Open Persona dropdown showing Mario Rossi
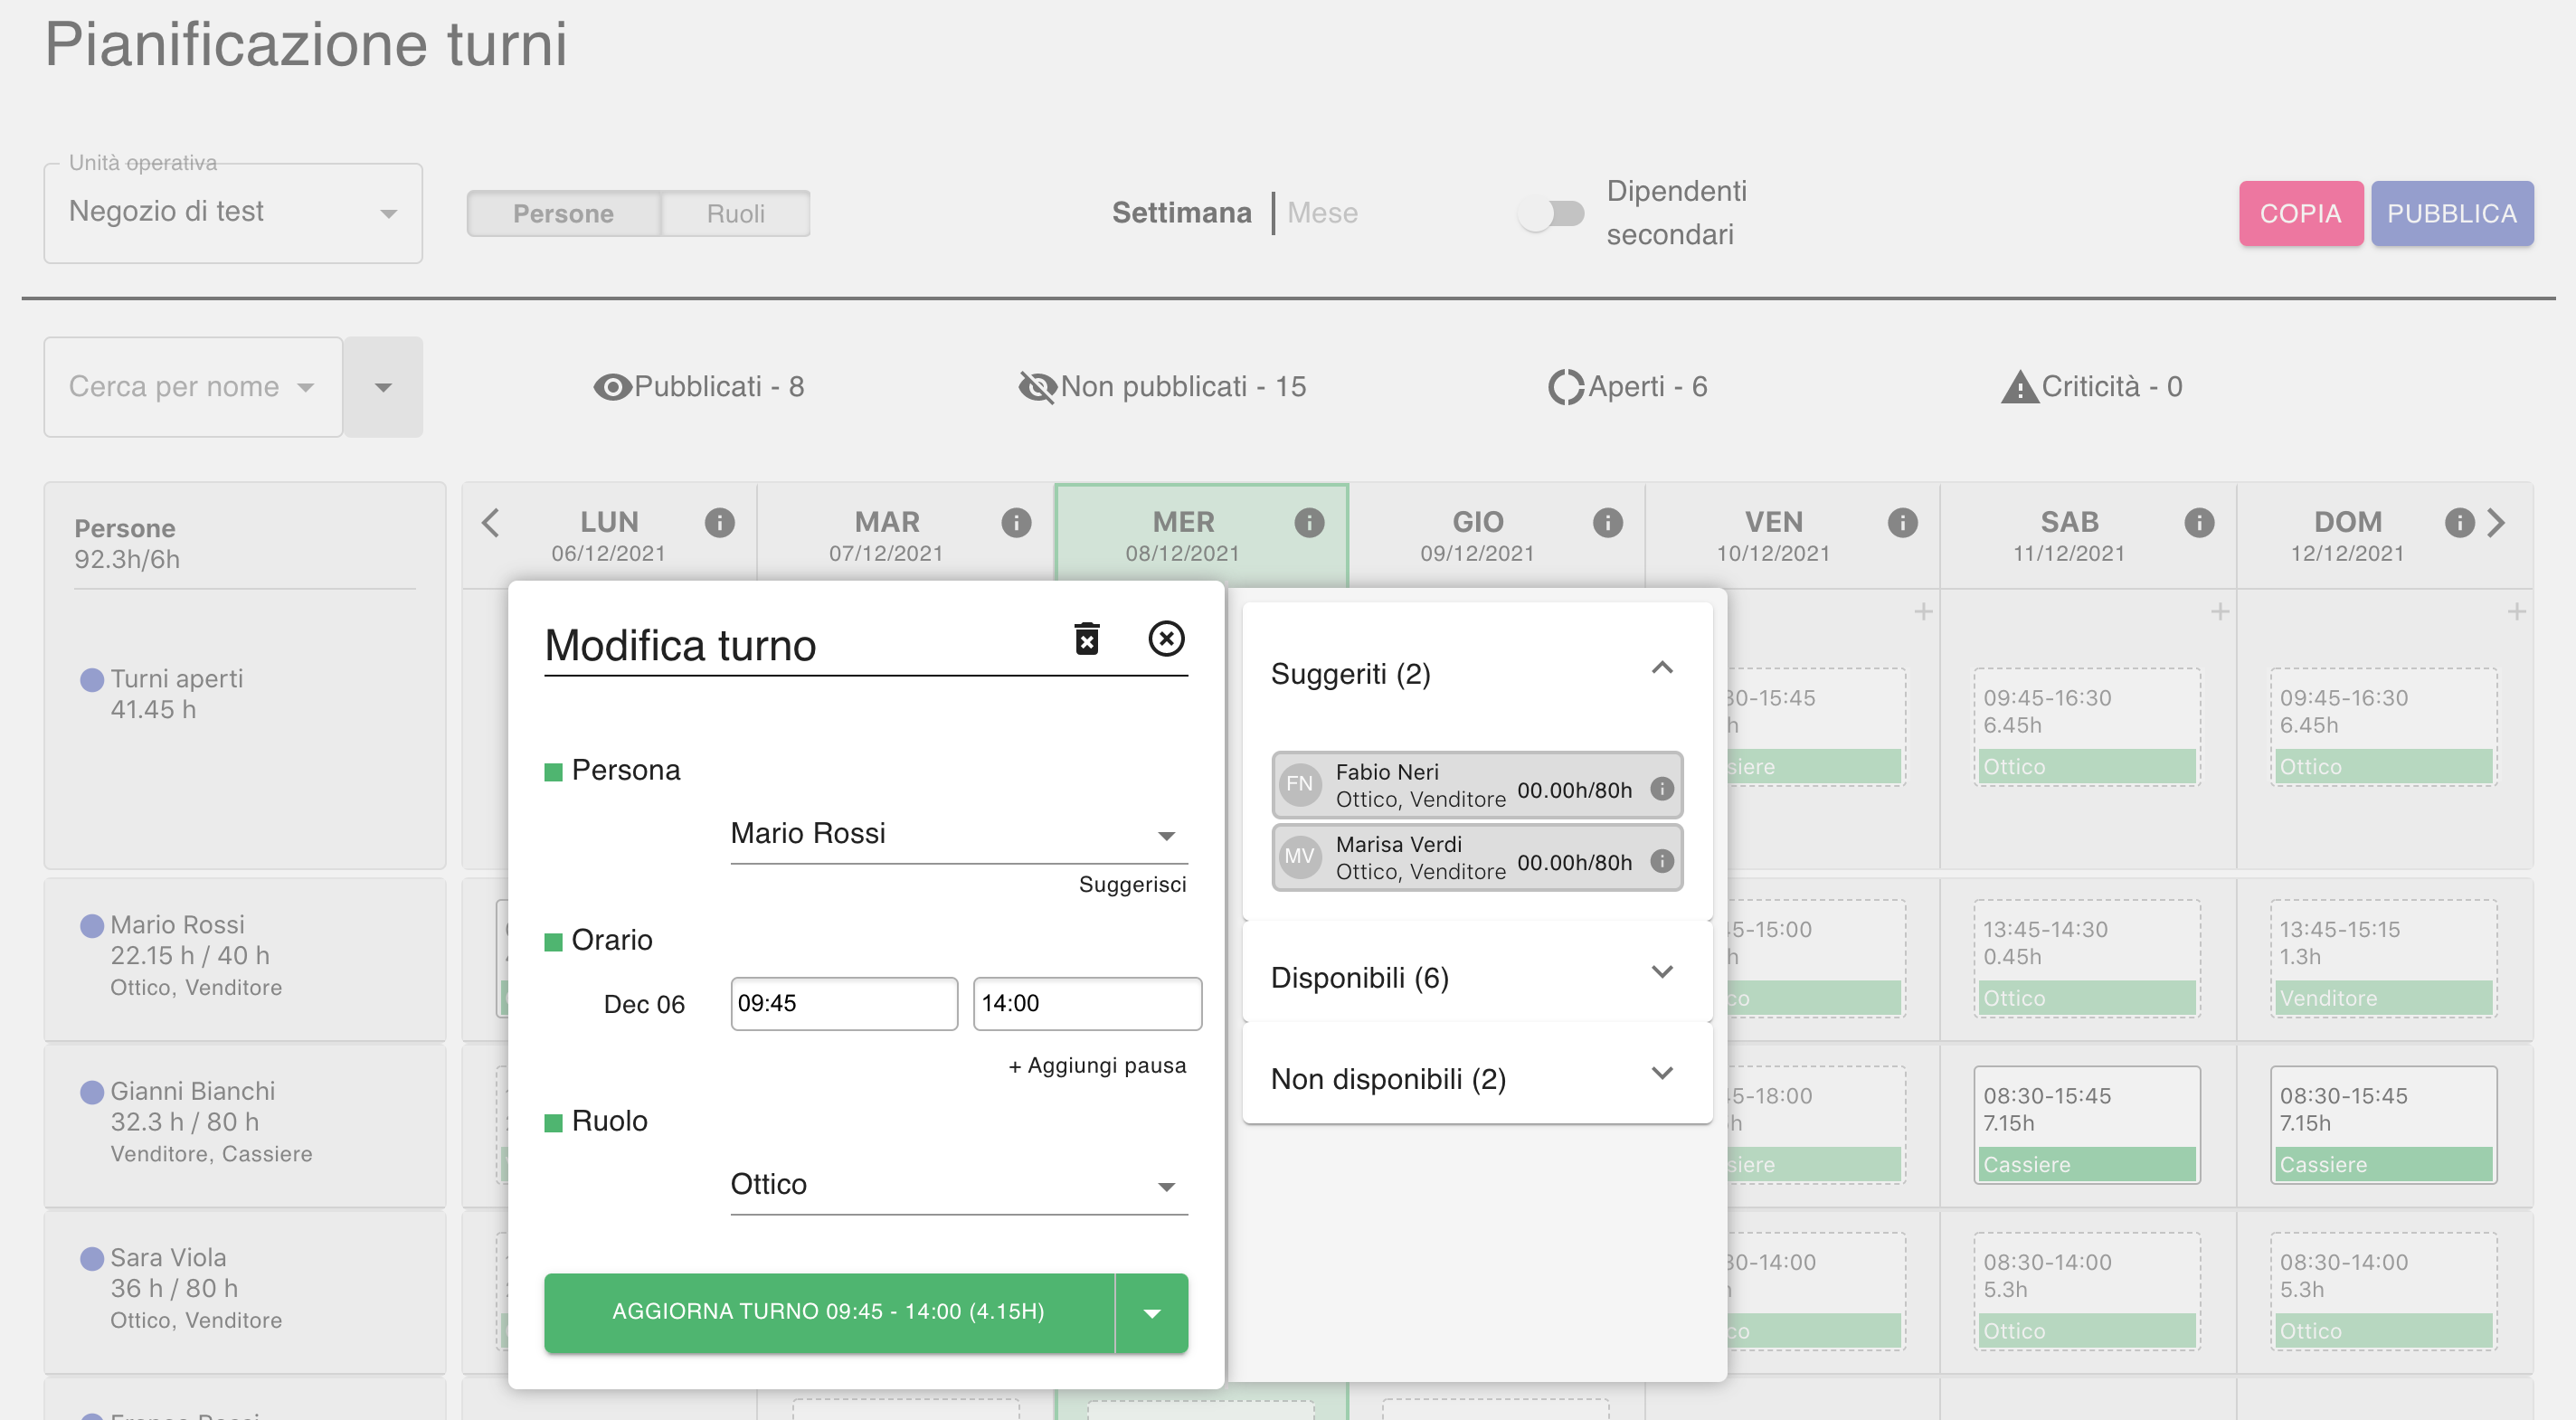This screenshot has width=2576, height=1420. [958, 834]
